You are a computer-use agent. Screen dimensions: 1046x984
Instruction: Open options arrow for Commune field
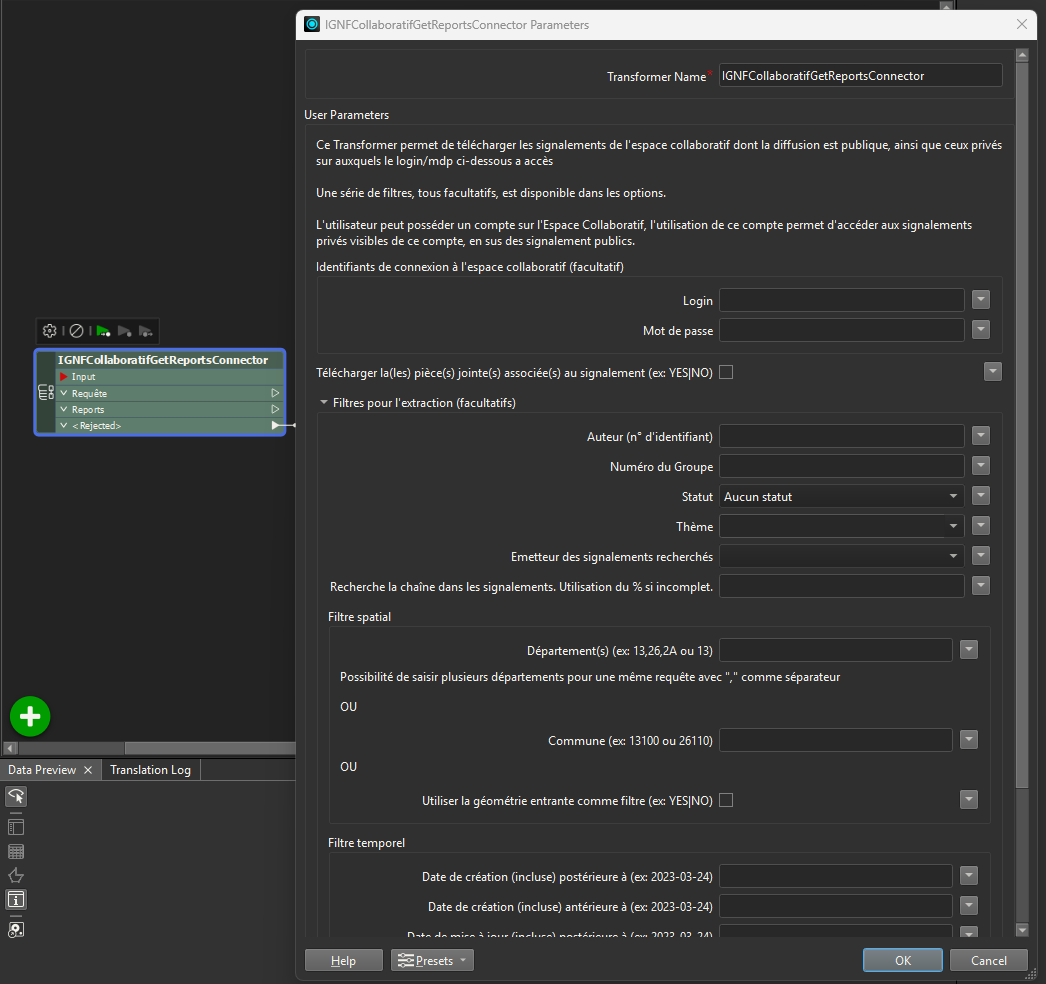(x=969, y=739)
